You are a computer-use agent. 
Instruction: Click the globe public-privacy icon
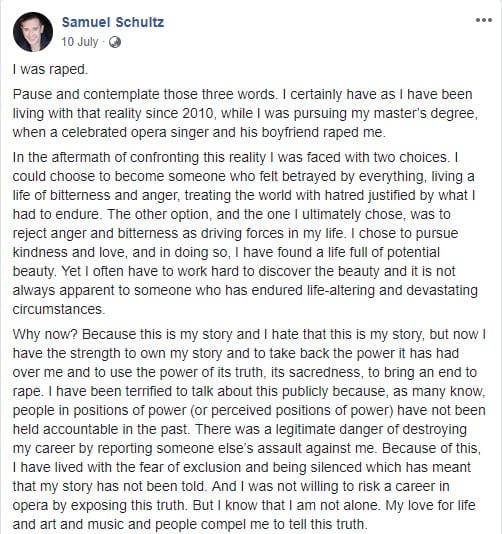pos(115,42)
